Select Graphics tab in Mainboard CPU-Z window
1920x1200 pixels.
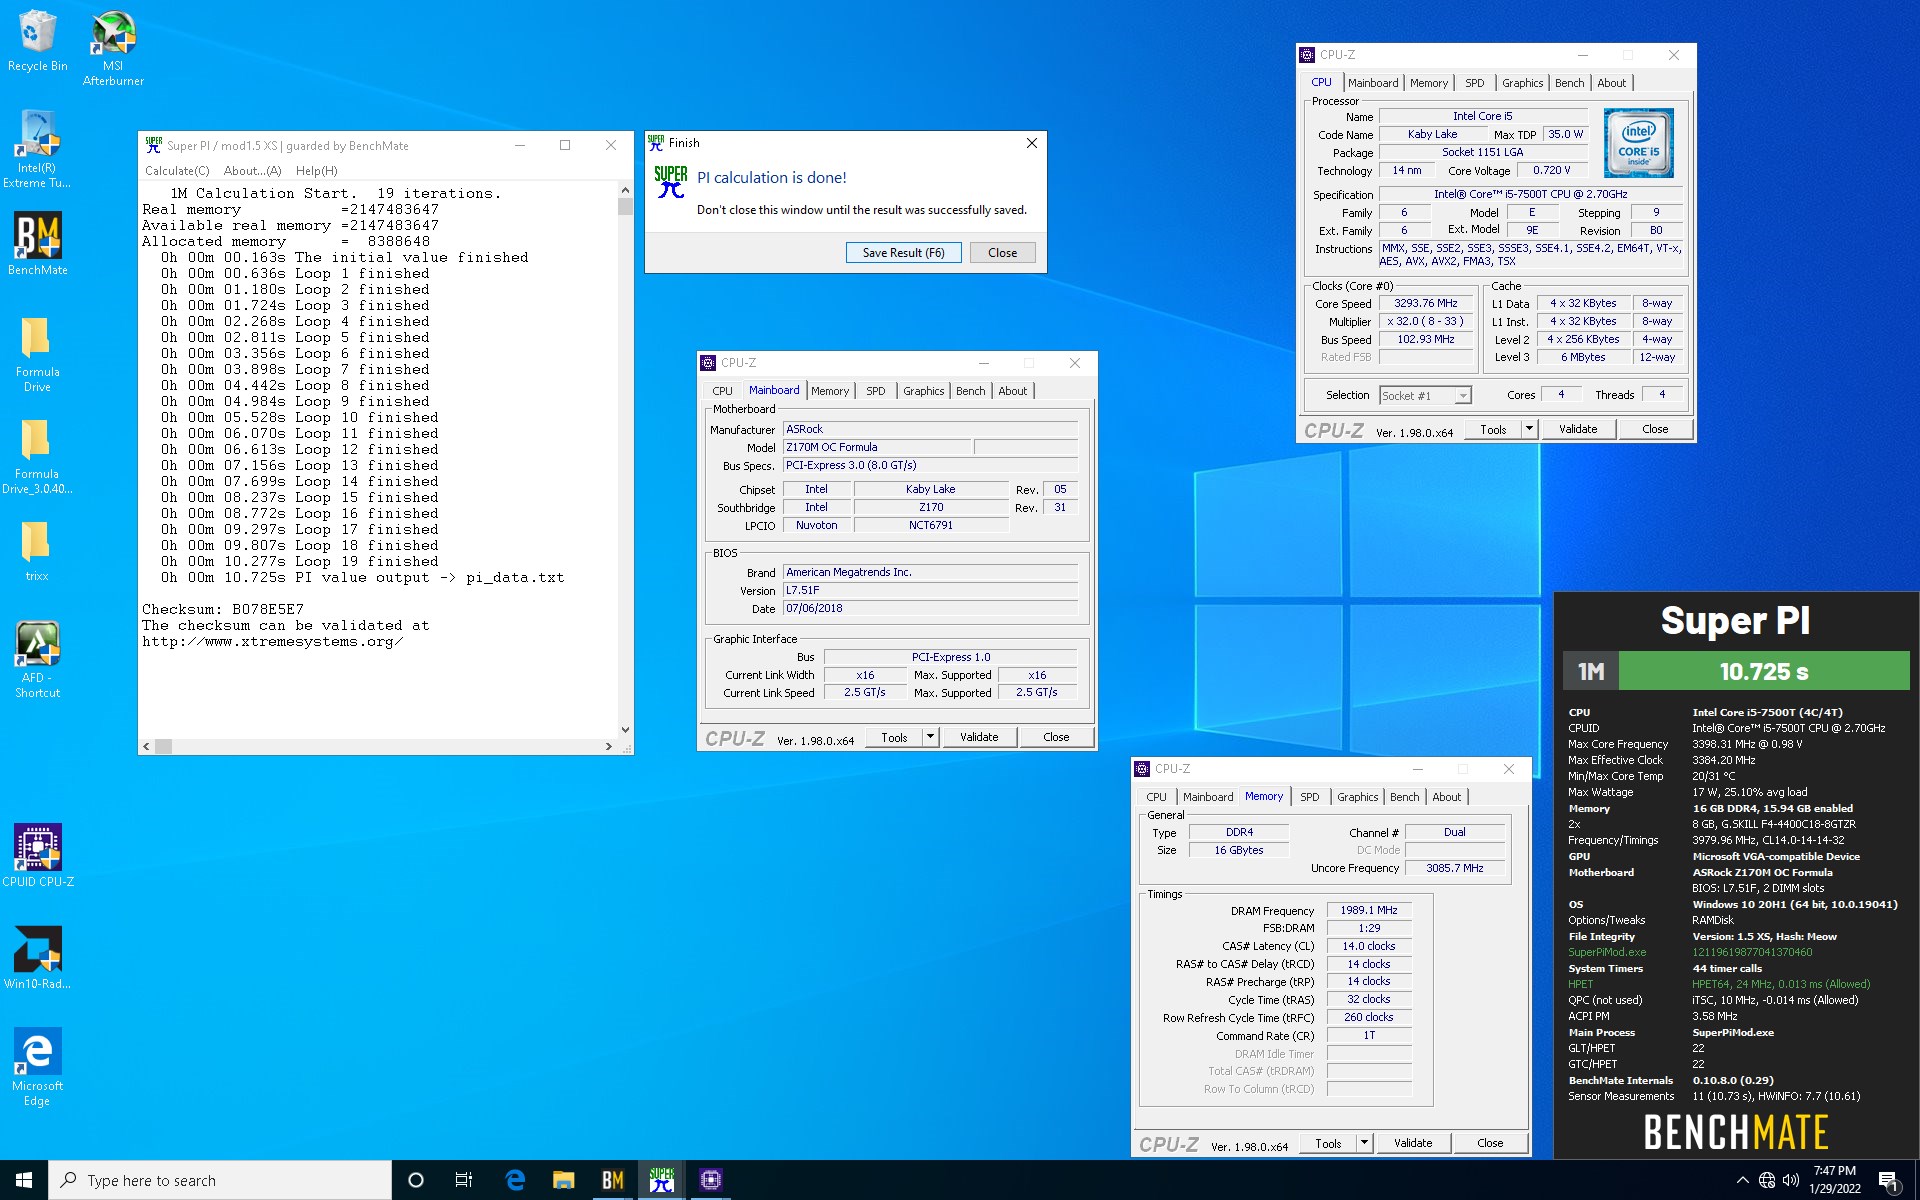pos(923,391)
